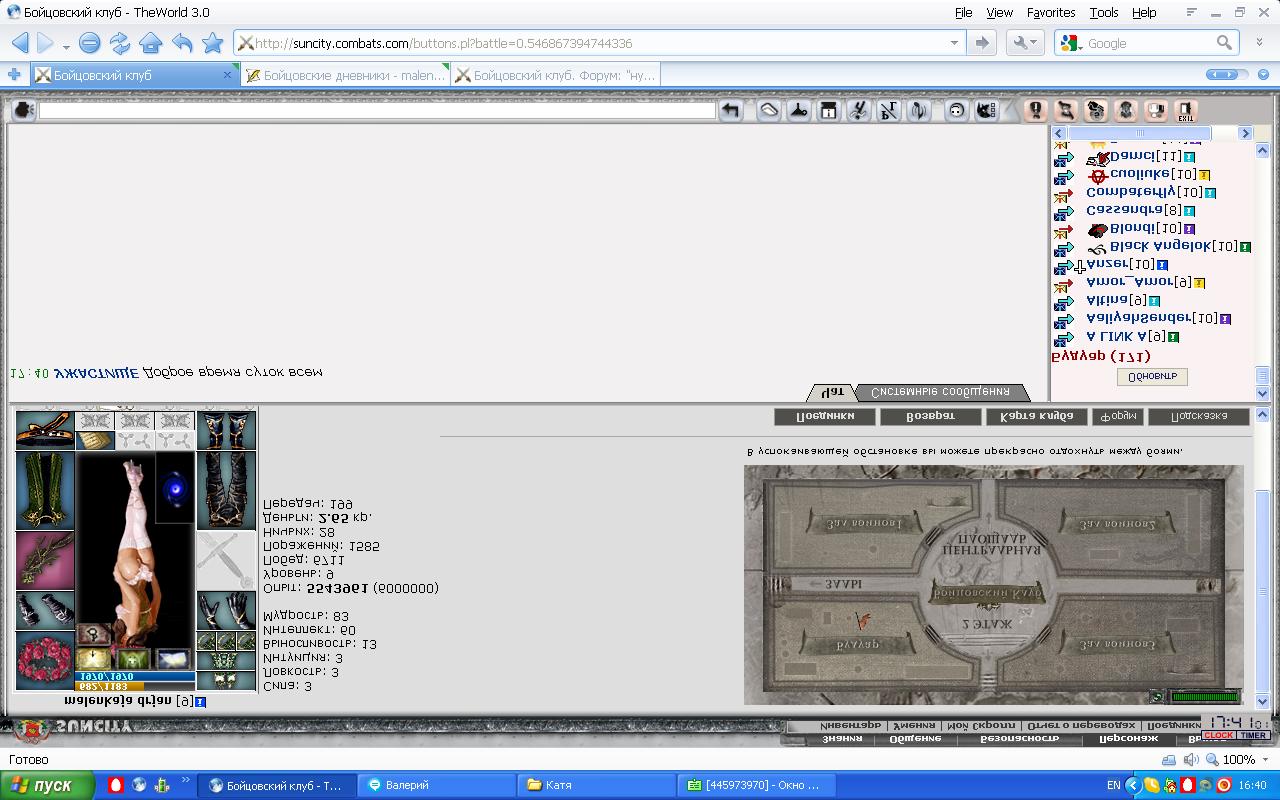Image resolution: width=1280 pixels, height=800 pixels.
Task: Click the exclamation mark icon in the game toolbar
Action: (x=1036, y=111)
